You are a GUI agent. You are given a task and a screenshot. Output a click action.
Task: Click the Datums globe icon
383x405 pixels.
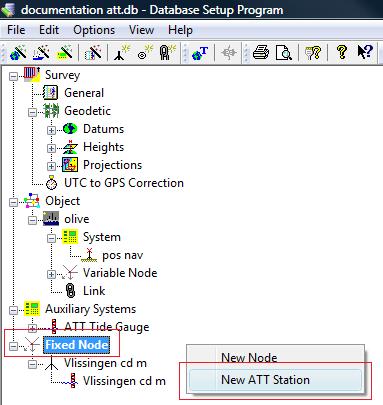(x=70, y=129)
